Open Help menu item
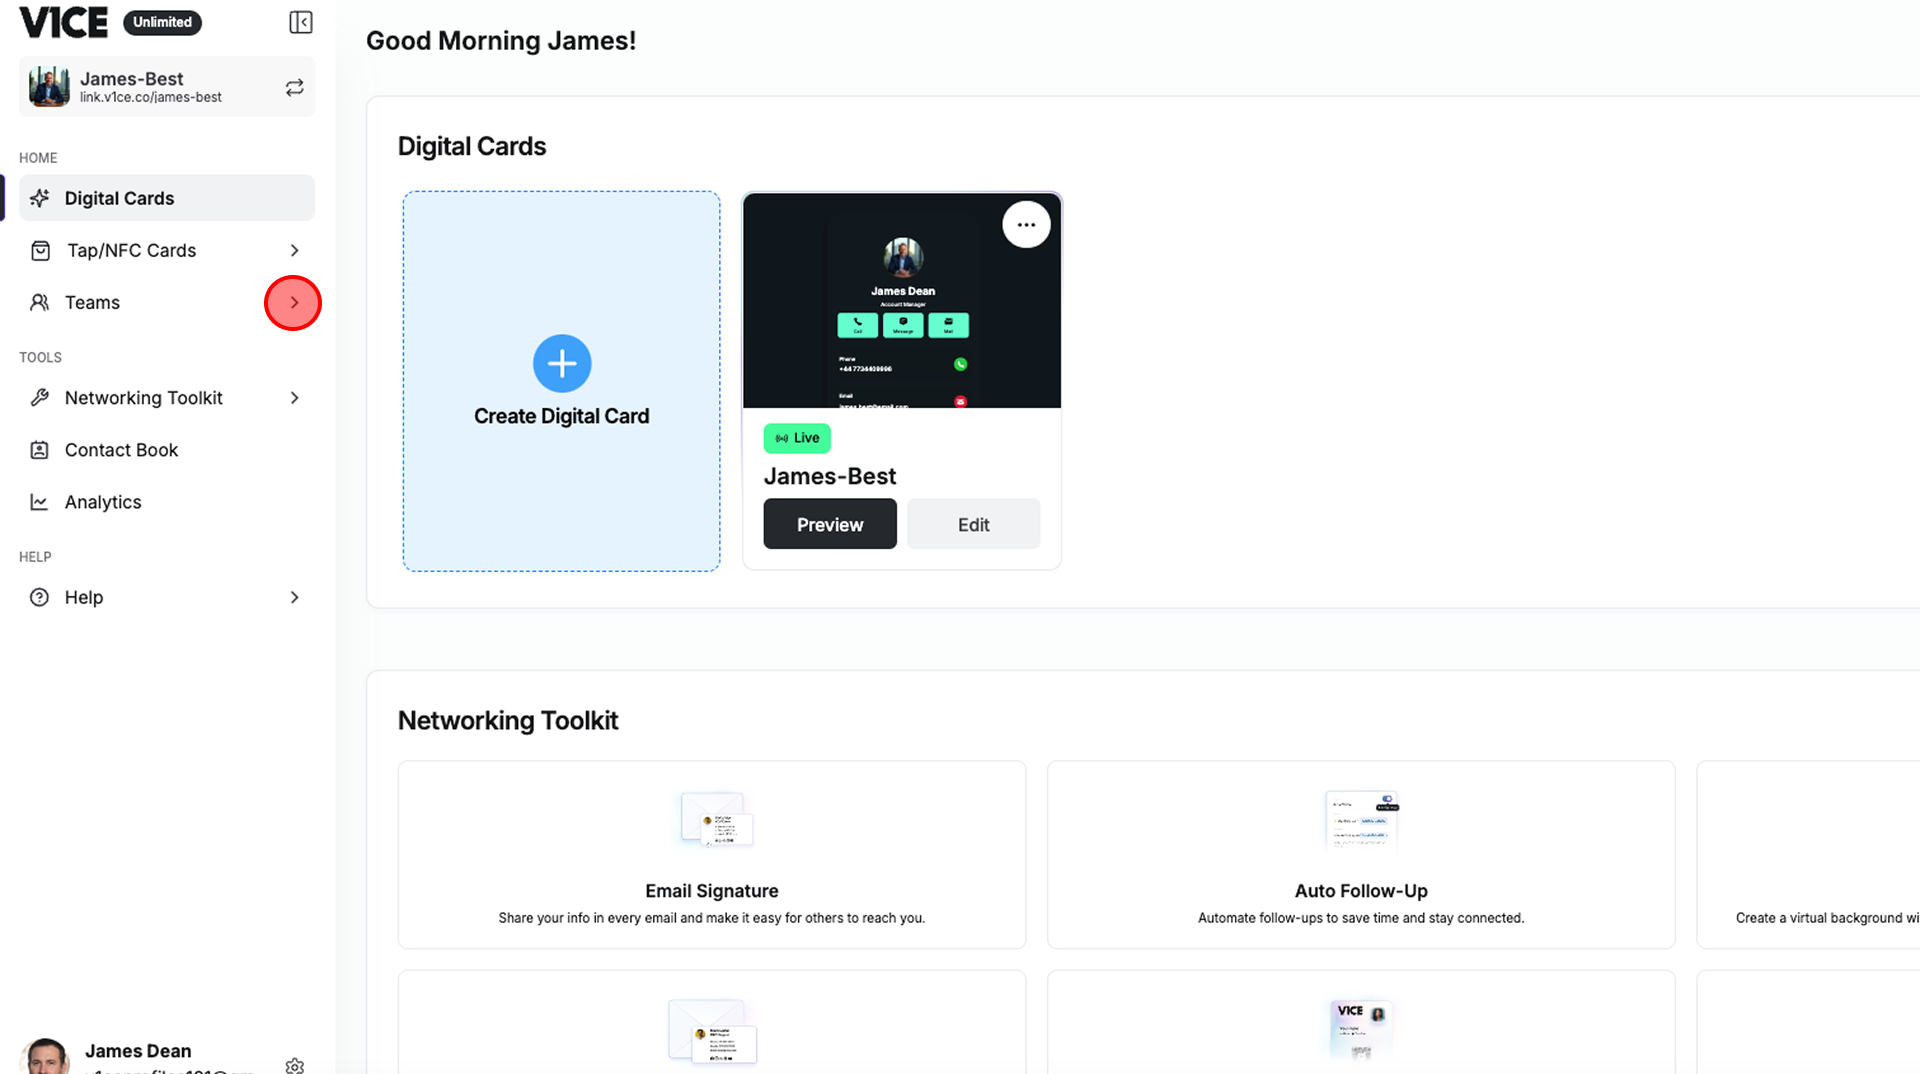Screen dimensions: 1920x1074 pos(166,597)
